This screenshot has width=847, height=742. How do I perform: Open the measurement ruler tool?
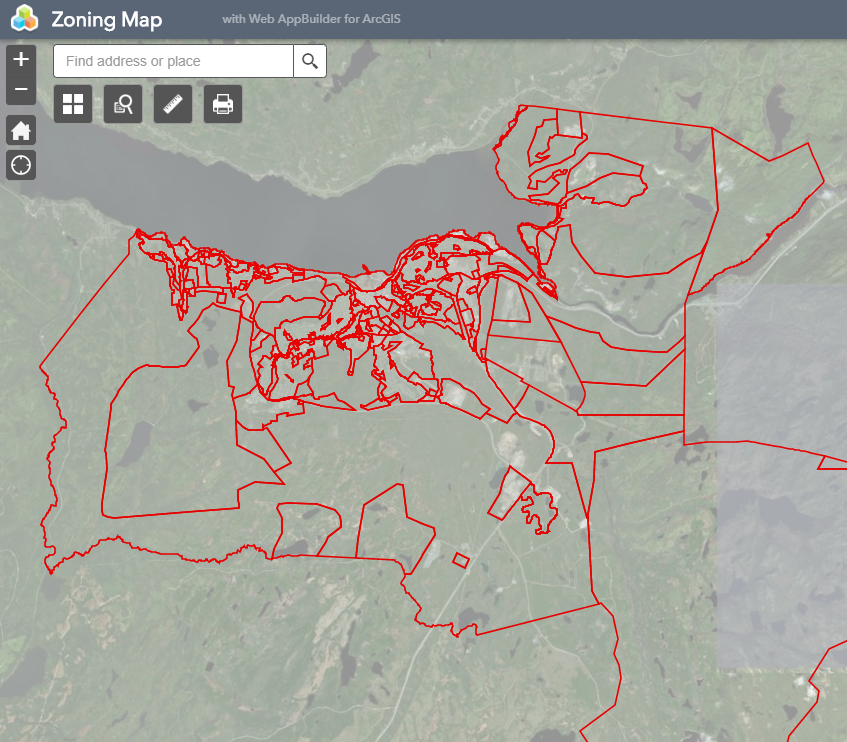(x=173, y=104)
